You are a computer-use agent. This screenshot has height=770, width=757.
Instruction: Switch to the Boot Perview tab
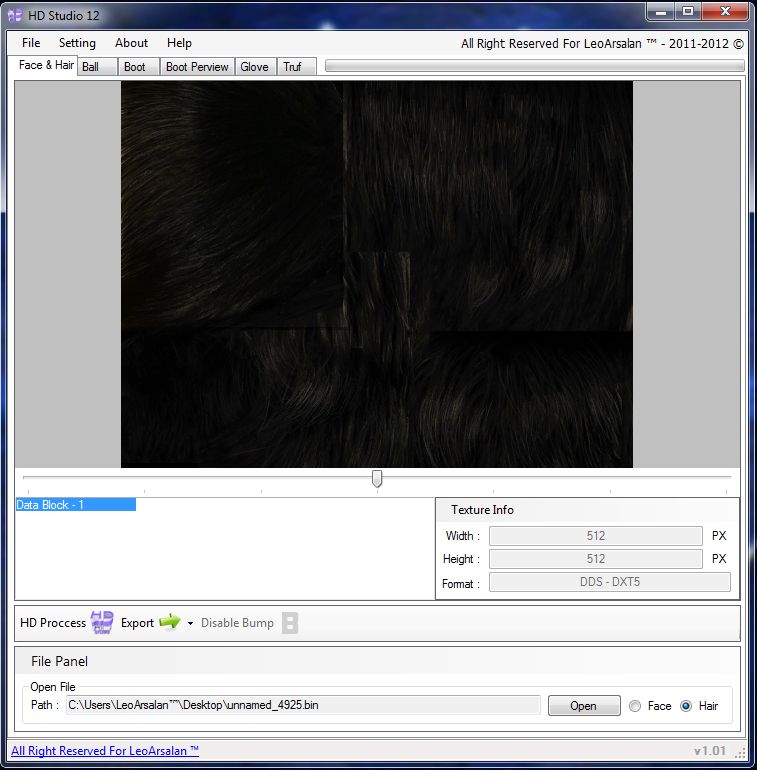tap(197, 67)
